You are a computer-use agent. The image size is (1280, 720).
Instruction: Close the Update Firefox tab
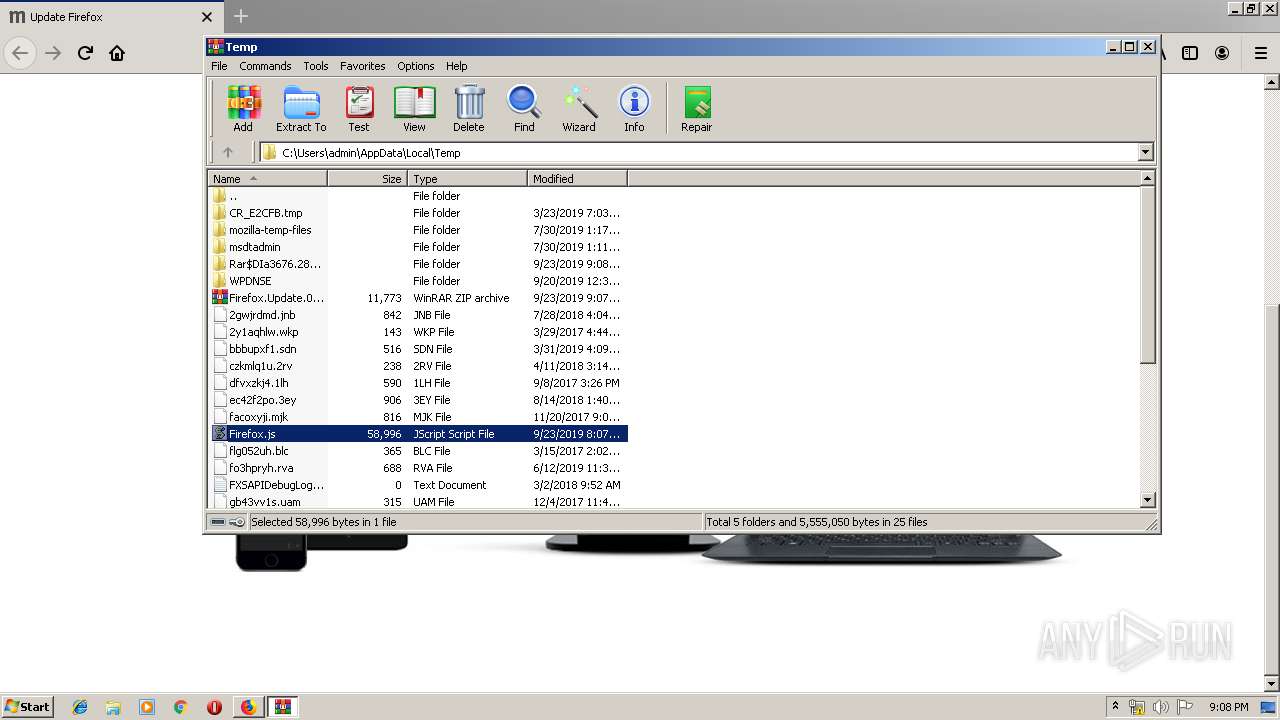pyautogui.click(x=207, y=17)
